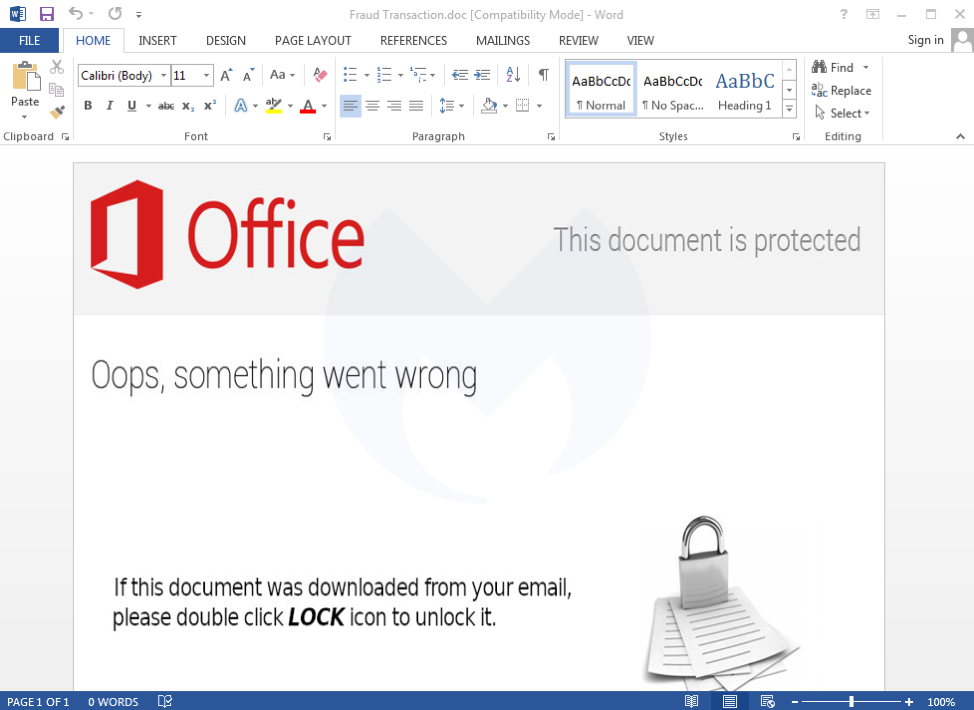Grow the font size
974x710 pixels.
pyautogui.click(x=226, y=75)
